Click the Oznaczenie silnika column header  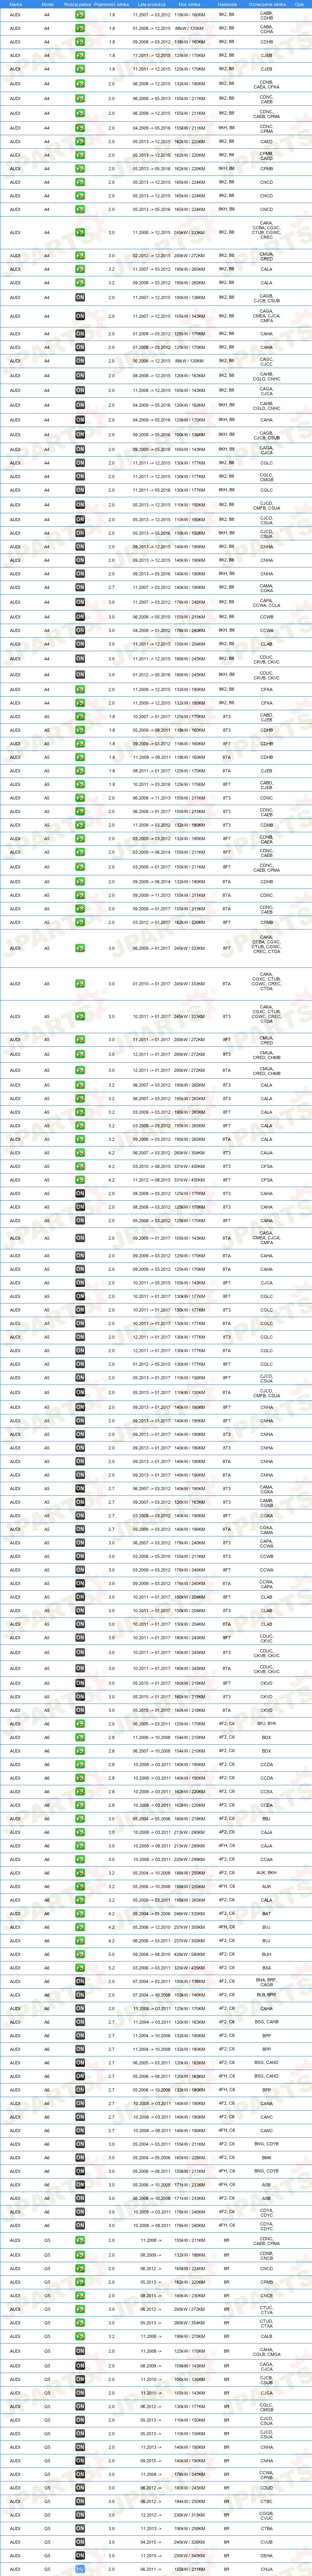point(267,4)
